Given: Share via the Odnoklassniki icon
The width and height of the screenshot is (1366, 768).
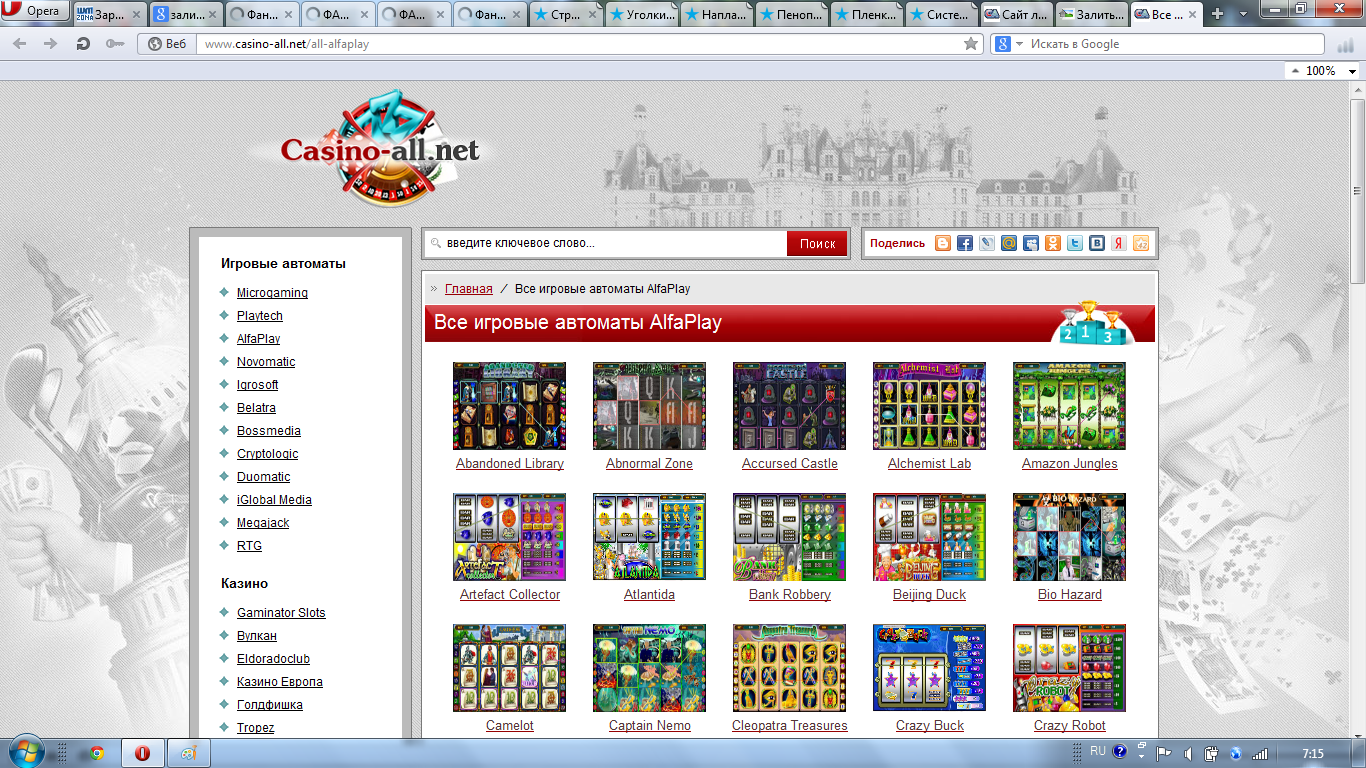Looking at the screenshot, I should [x=1053, y=243].
